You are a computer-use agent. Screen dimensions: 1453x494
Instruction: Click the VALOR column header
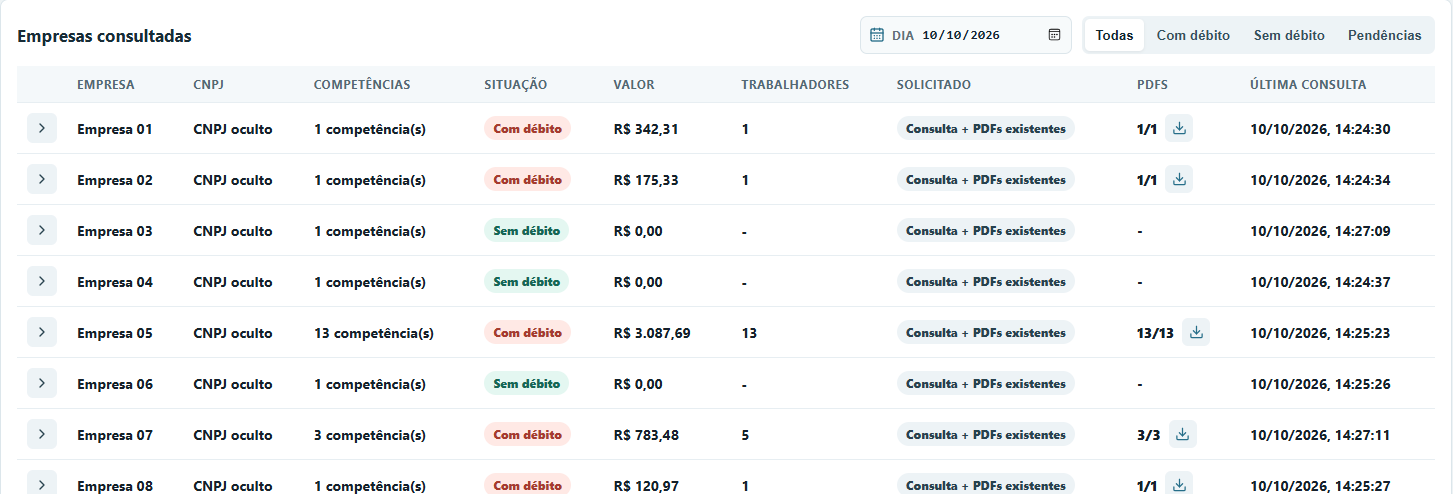pyautogui.click(x=634, y=85)
